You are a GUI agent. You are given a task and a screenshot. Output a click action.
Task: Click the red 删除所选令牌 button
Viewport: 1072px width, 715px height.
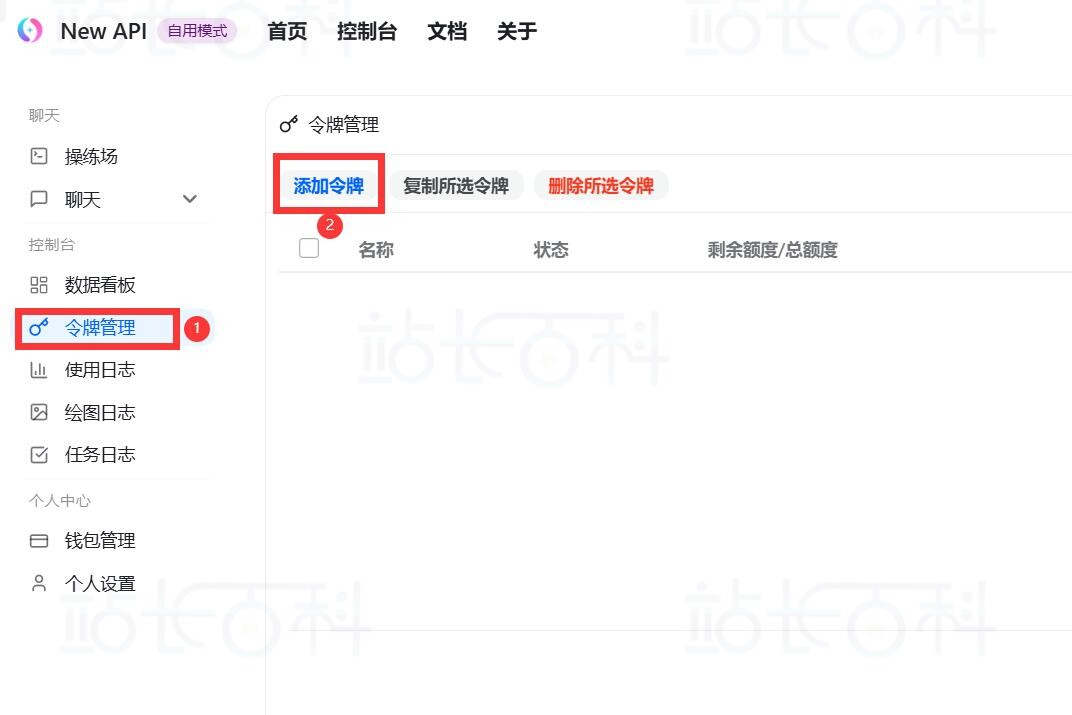pyautogui.click(x=601, y=185)
